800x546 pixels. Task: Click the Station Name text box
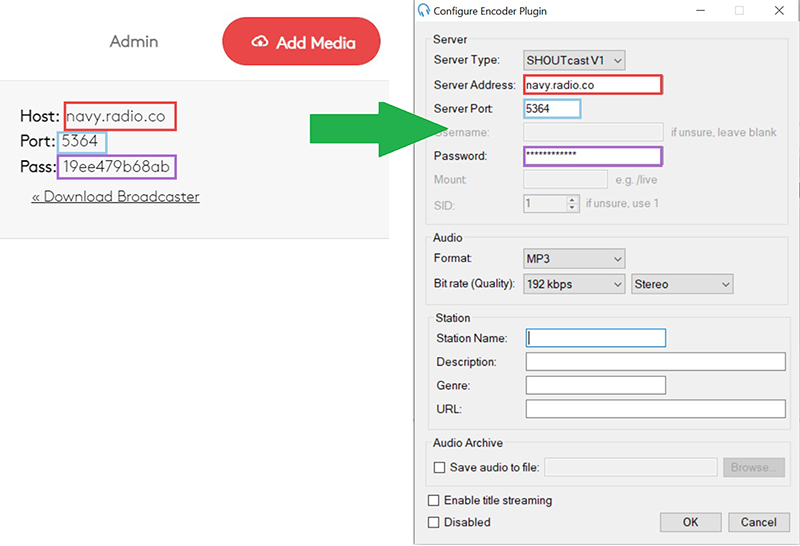[596, 338]
